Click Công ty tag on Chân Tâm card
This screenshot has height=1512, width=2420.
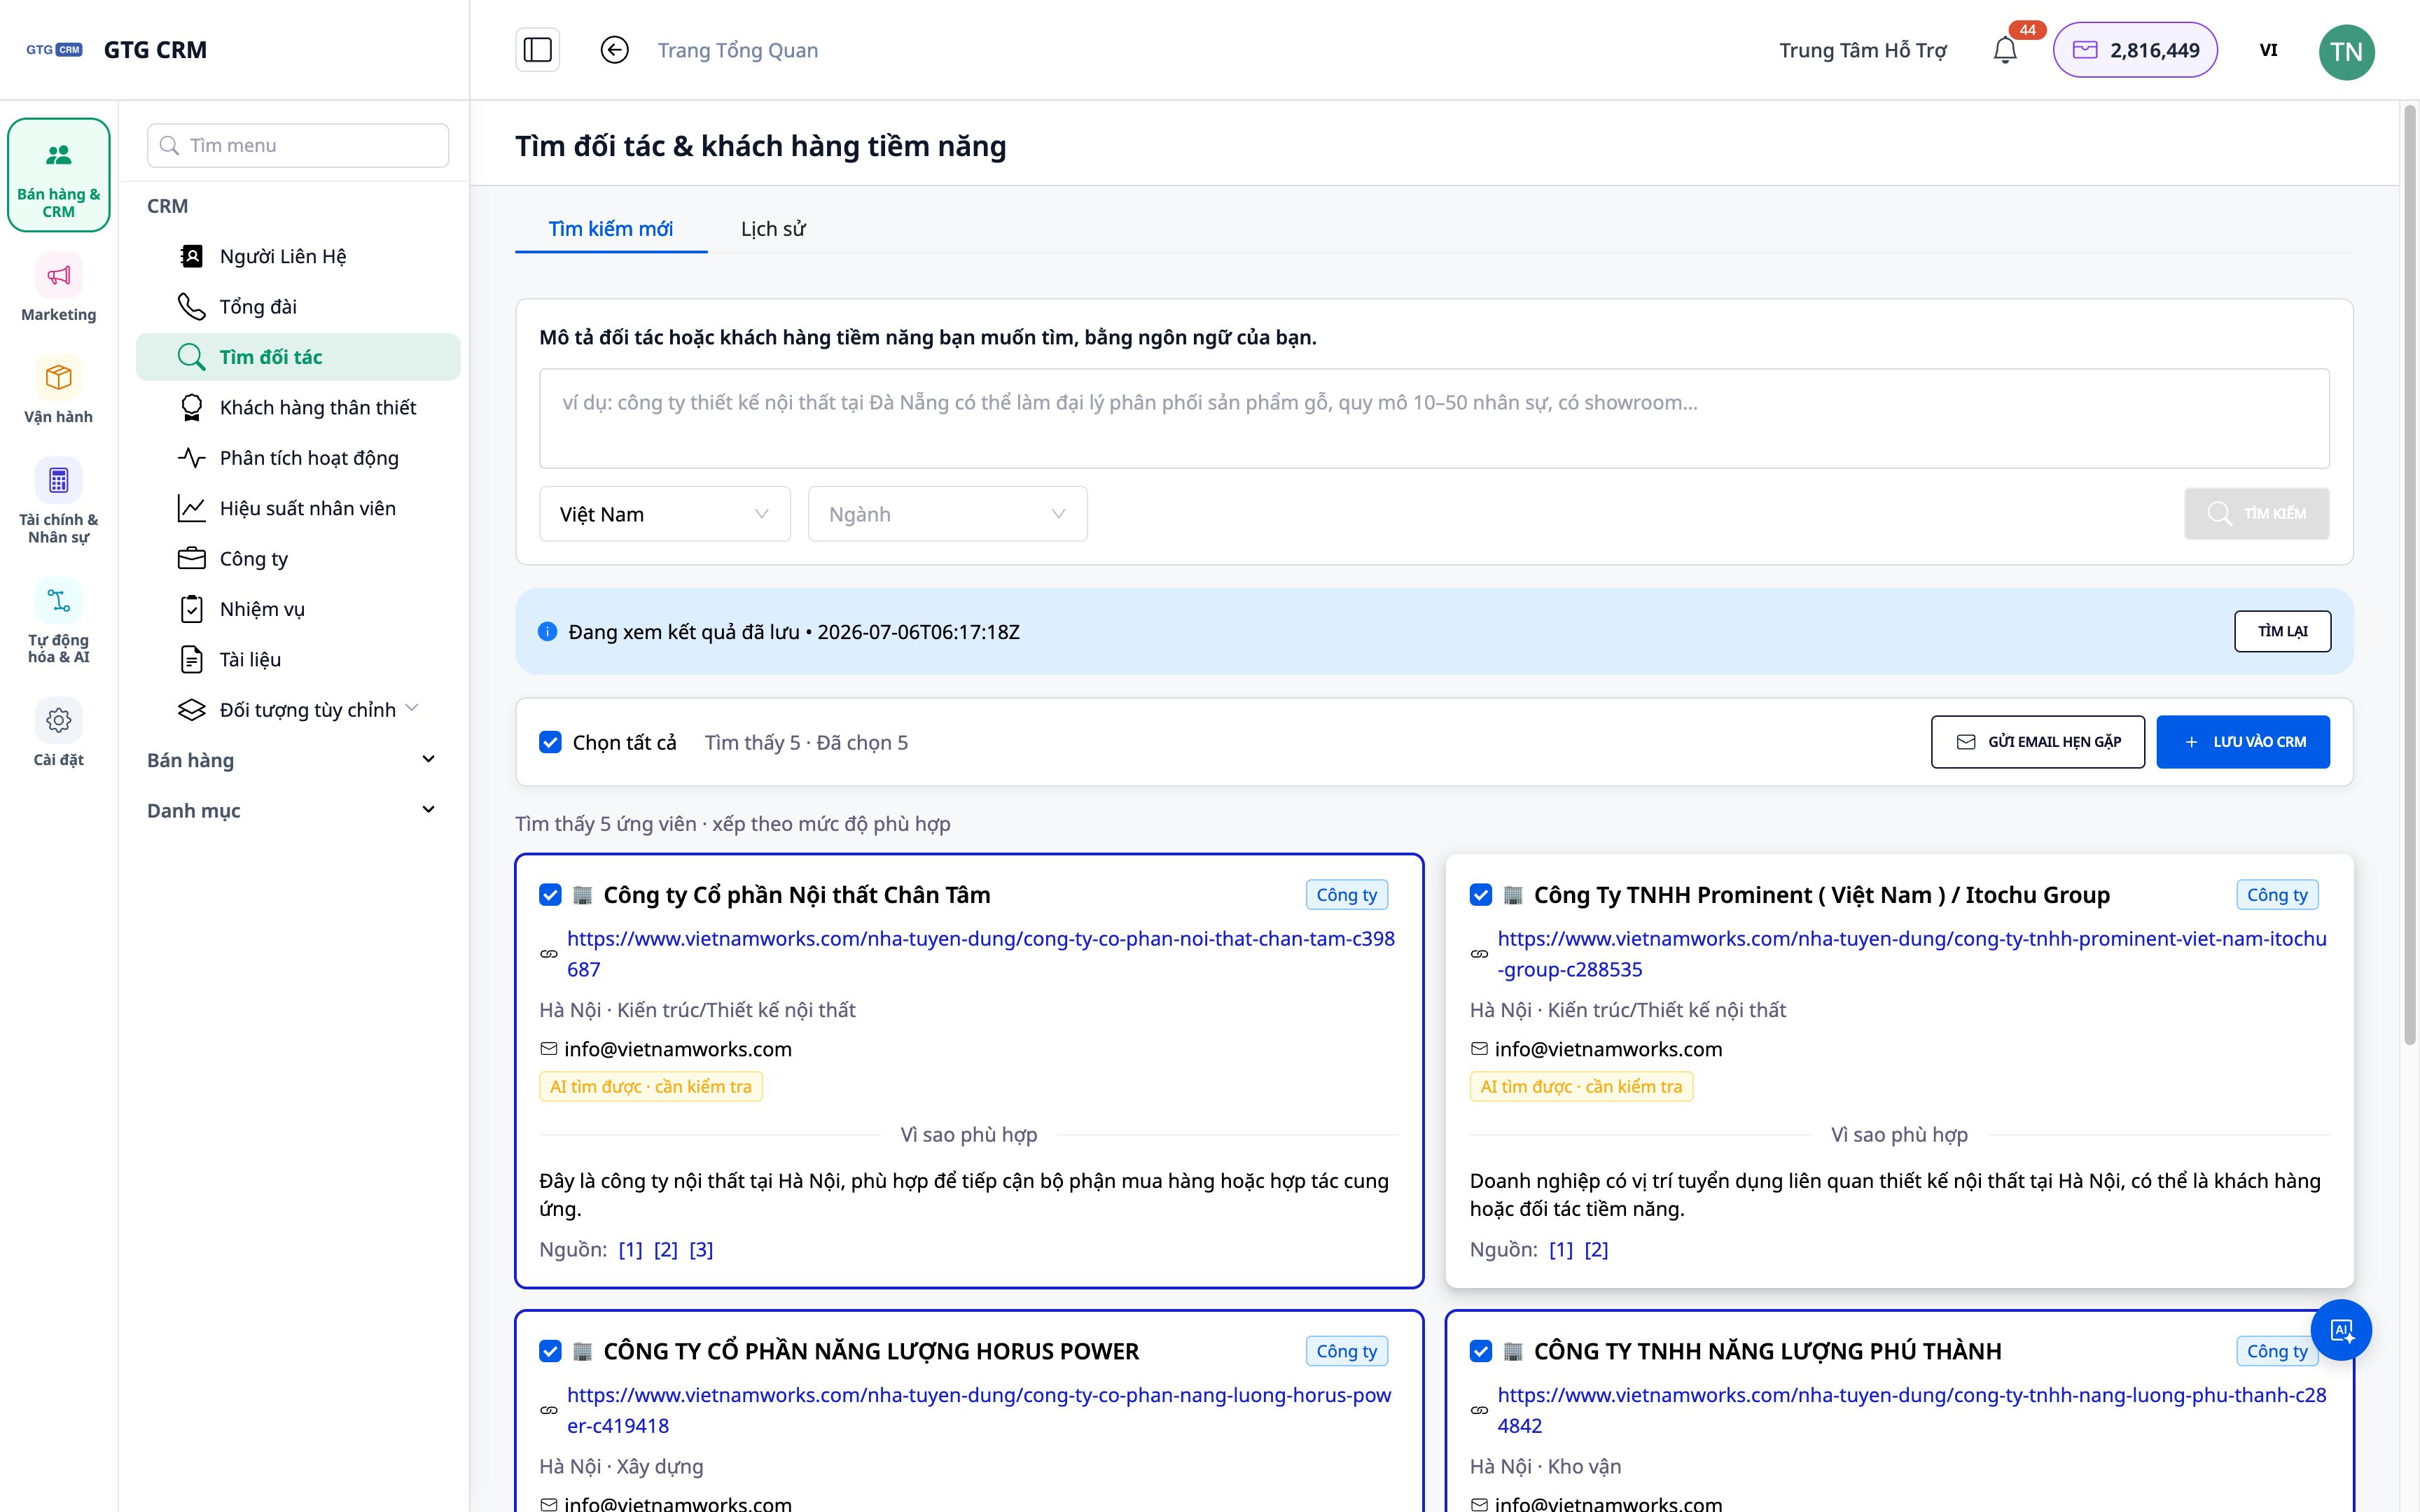click(1346, 894)
